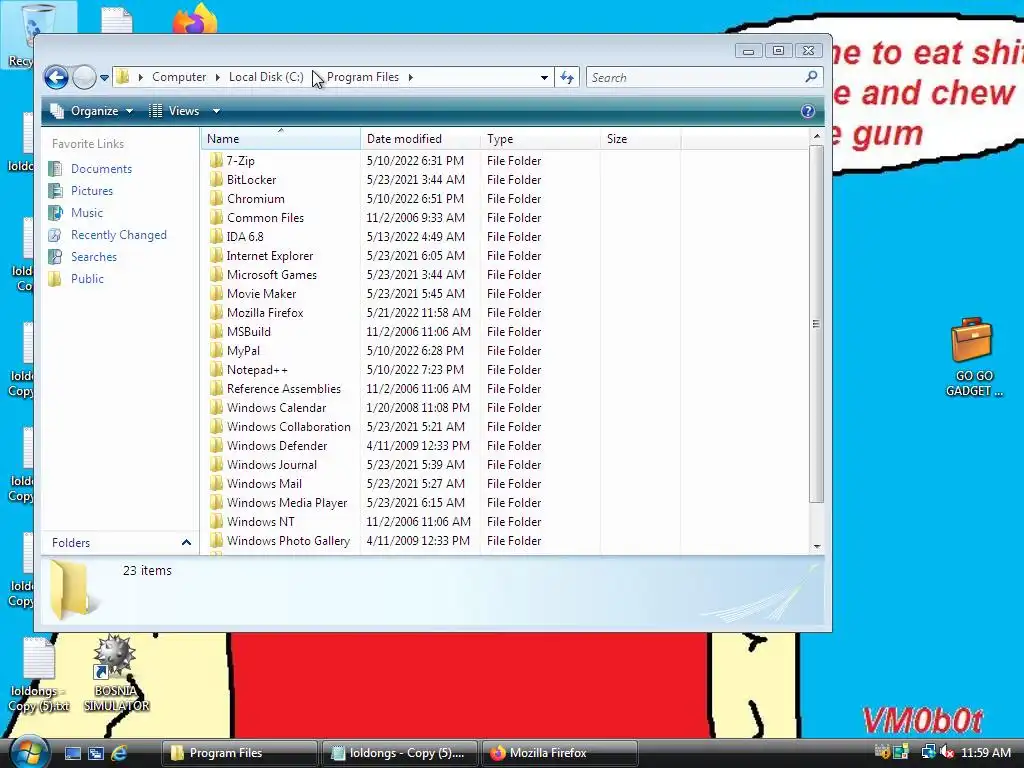Open the Organize menu
Image resolution: width=1024 pixels, height=768 pixels.
click(93, 111)
